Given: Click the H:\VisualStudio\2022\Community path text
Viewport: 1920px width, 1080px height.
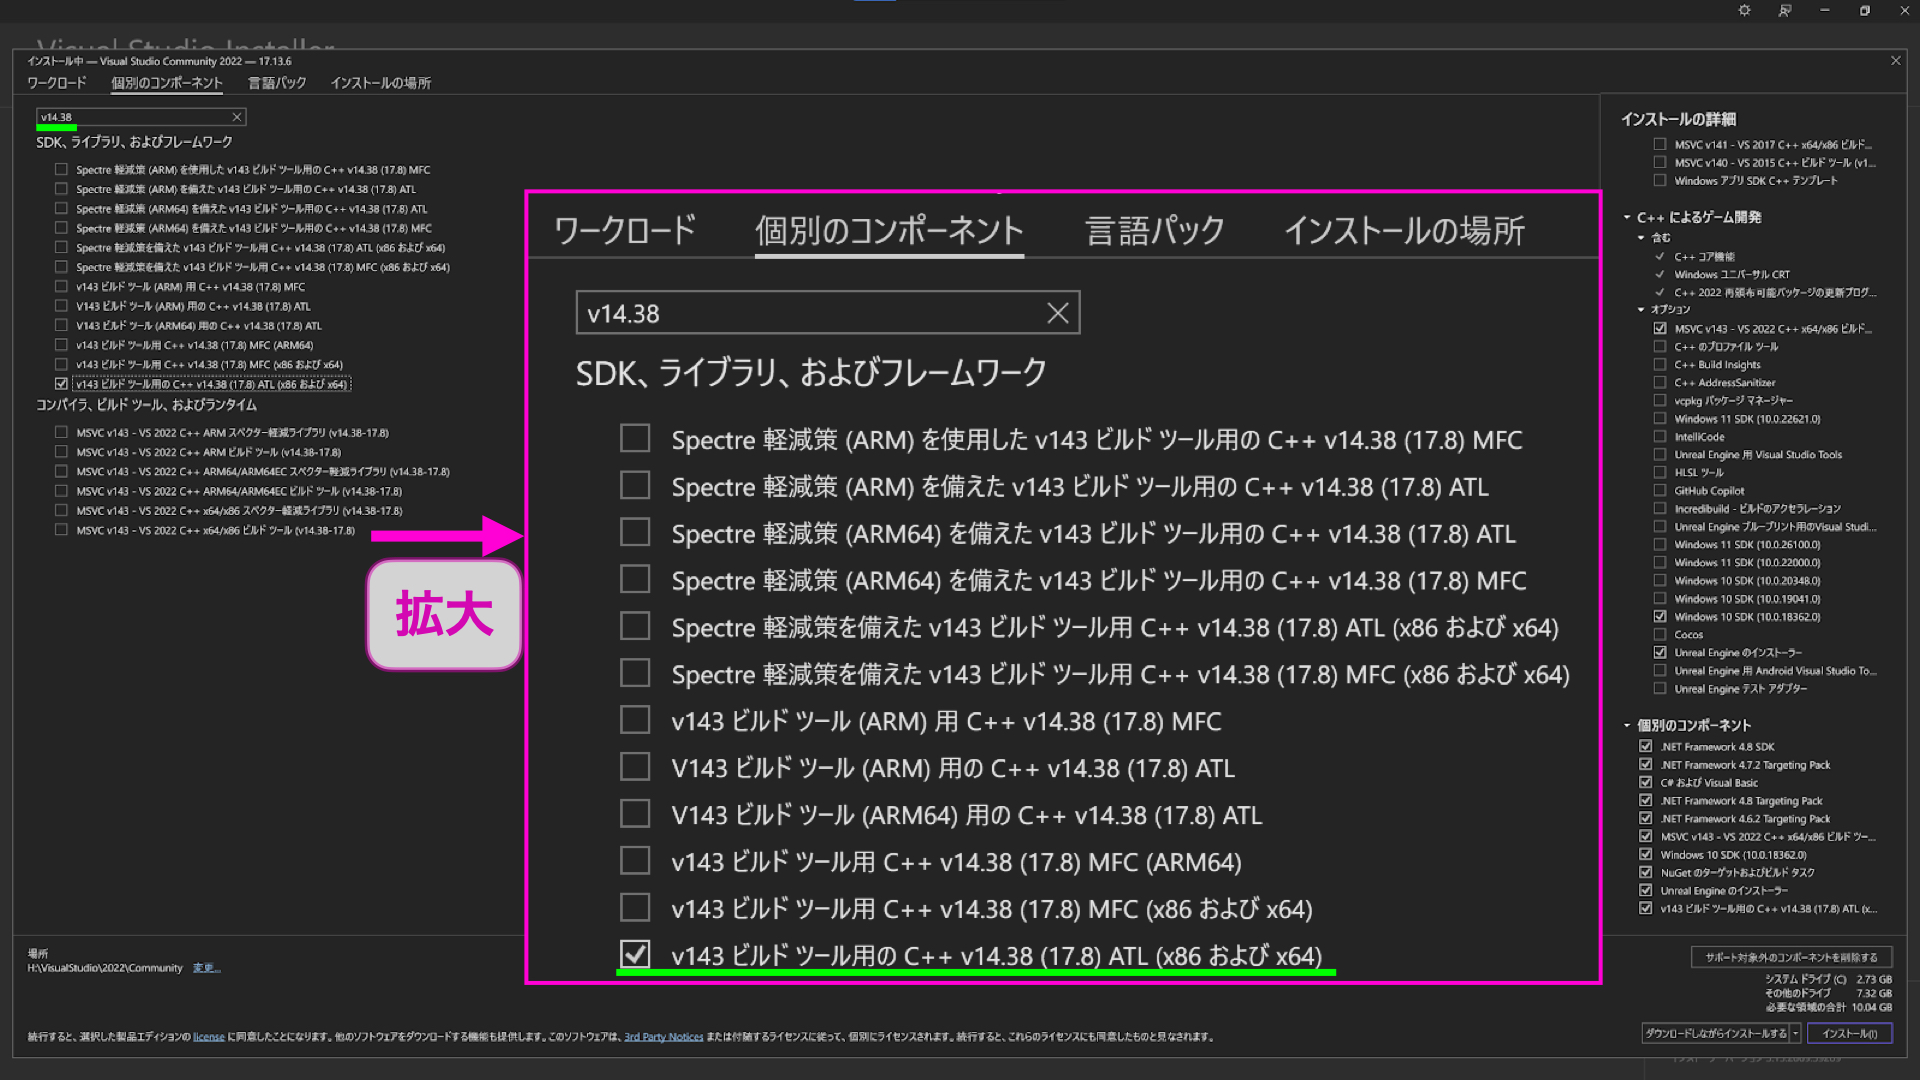Looking at the screenshot, I should point(105,968).
